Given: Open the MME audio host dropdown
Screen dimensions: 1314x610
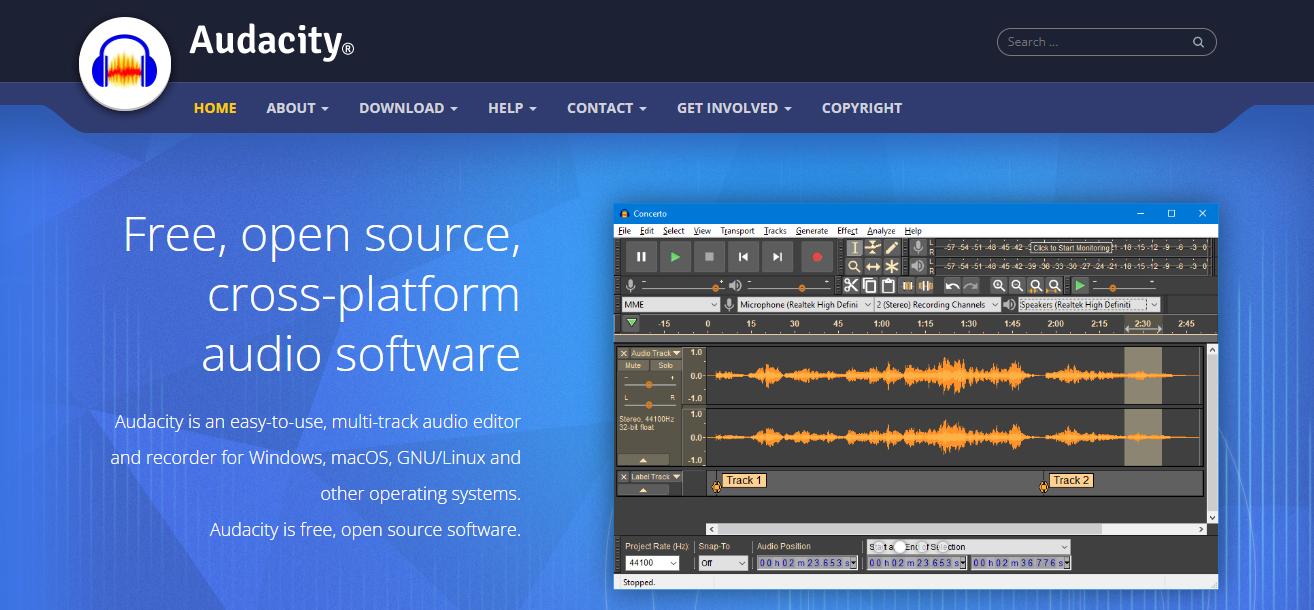Looking at the screenshot, I should (x=670, y=305).
